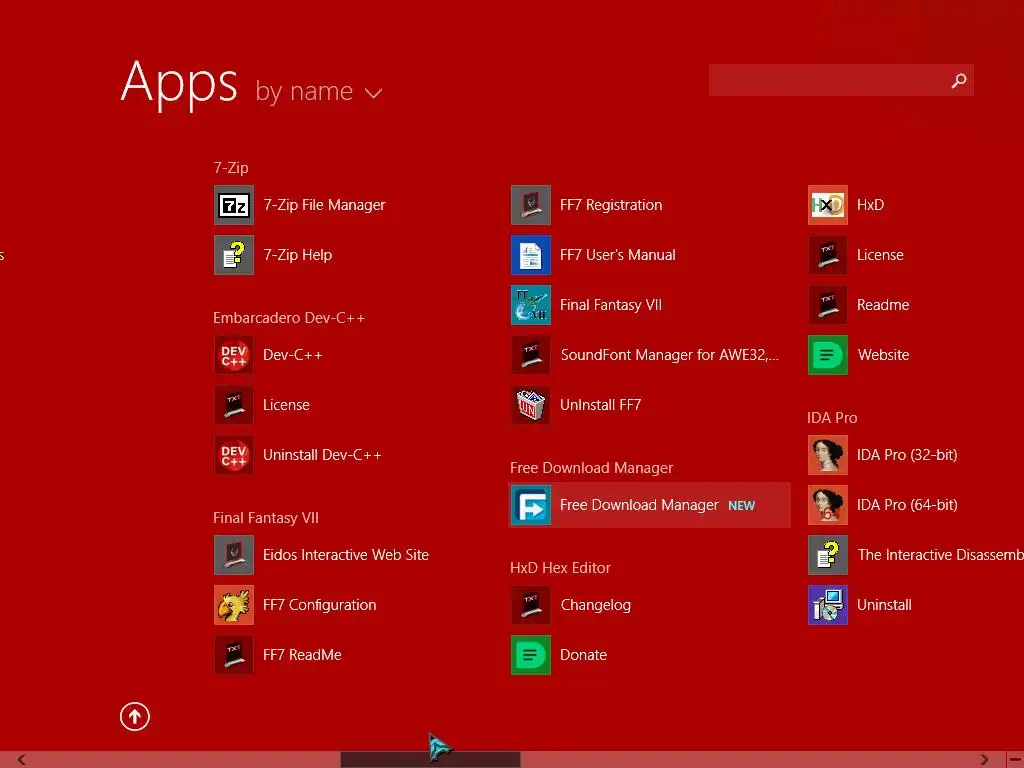
Task: Launch Free Download Manager icon
Action: [x=531, y=505]
